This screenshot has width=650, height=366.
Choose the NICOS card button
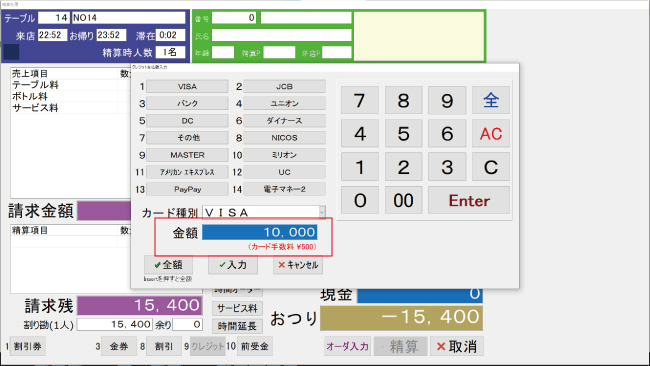(284, 138)
